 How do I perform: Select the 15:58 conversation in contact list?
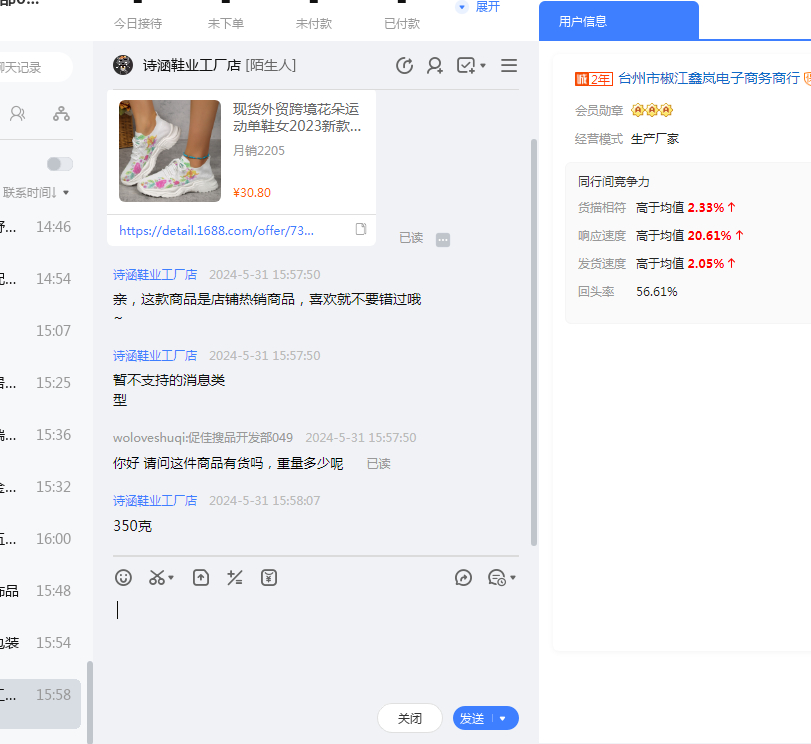[x=40, y=694]
